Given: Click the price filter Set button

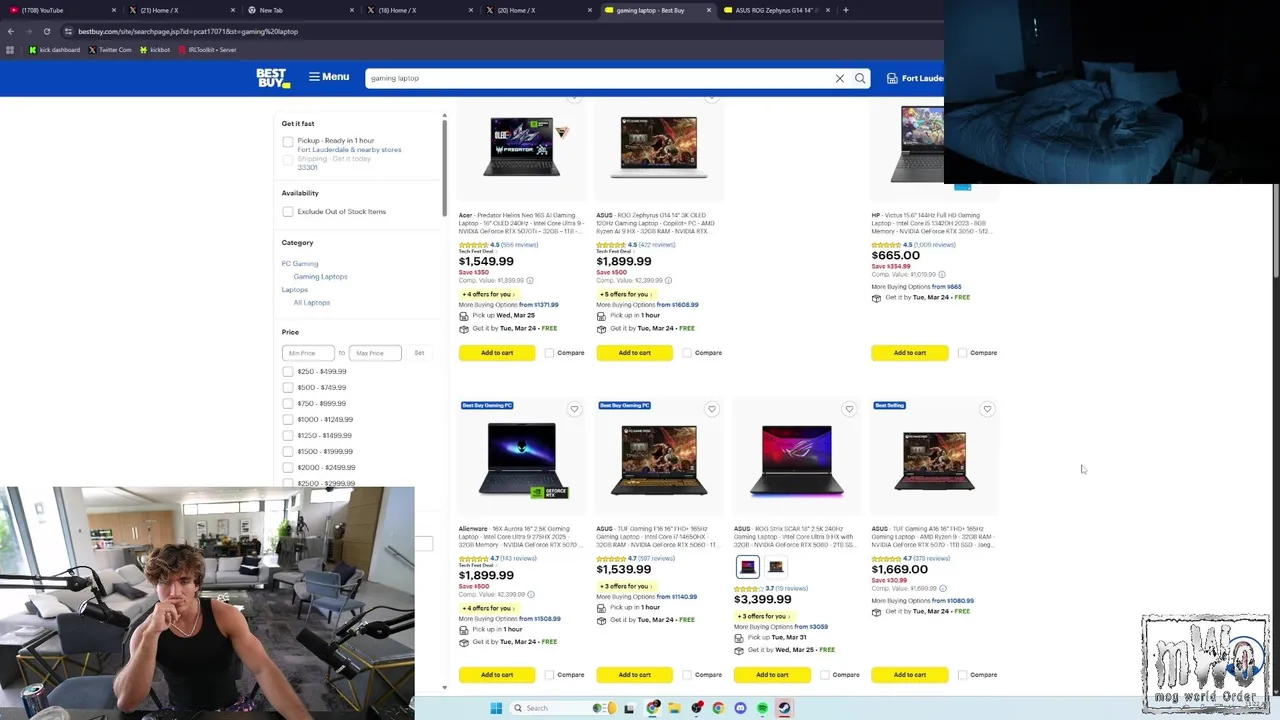Looking at the screenshot, I should (419, 353).
